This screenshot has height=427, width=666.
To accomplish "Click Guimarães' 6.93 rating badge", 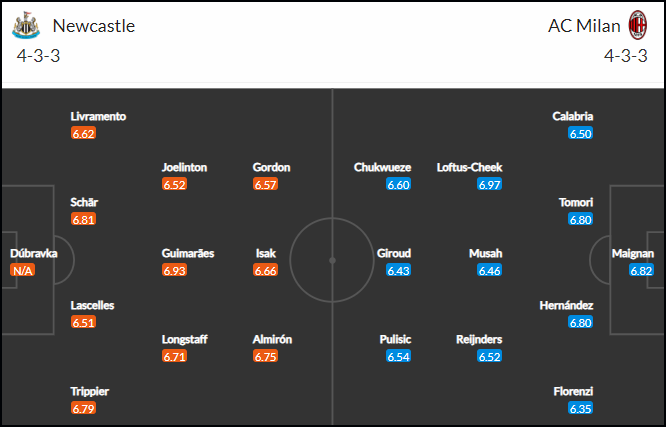I will point(174,270).
